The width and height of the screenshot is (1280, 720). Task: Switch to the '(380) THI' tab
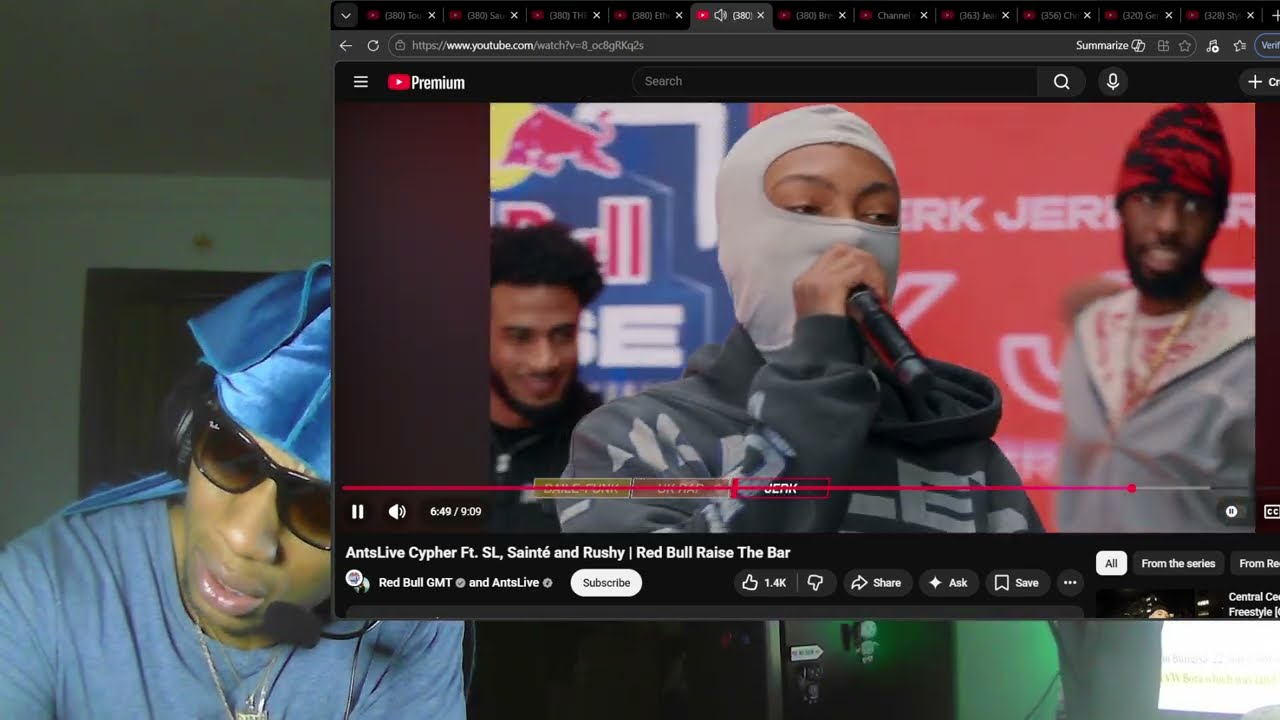565,15
